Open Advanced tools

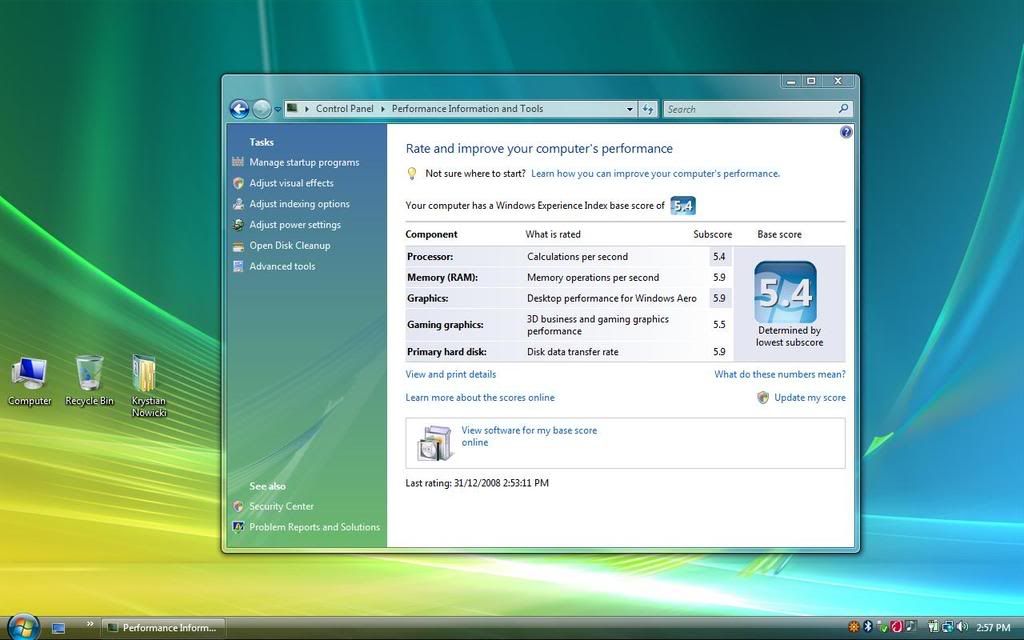point(282,266)
